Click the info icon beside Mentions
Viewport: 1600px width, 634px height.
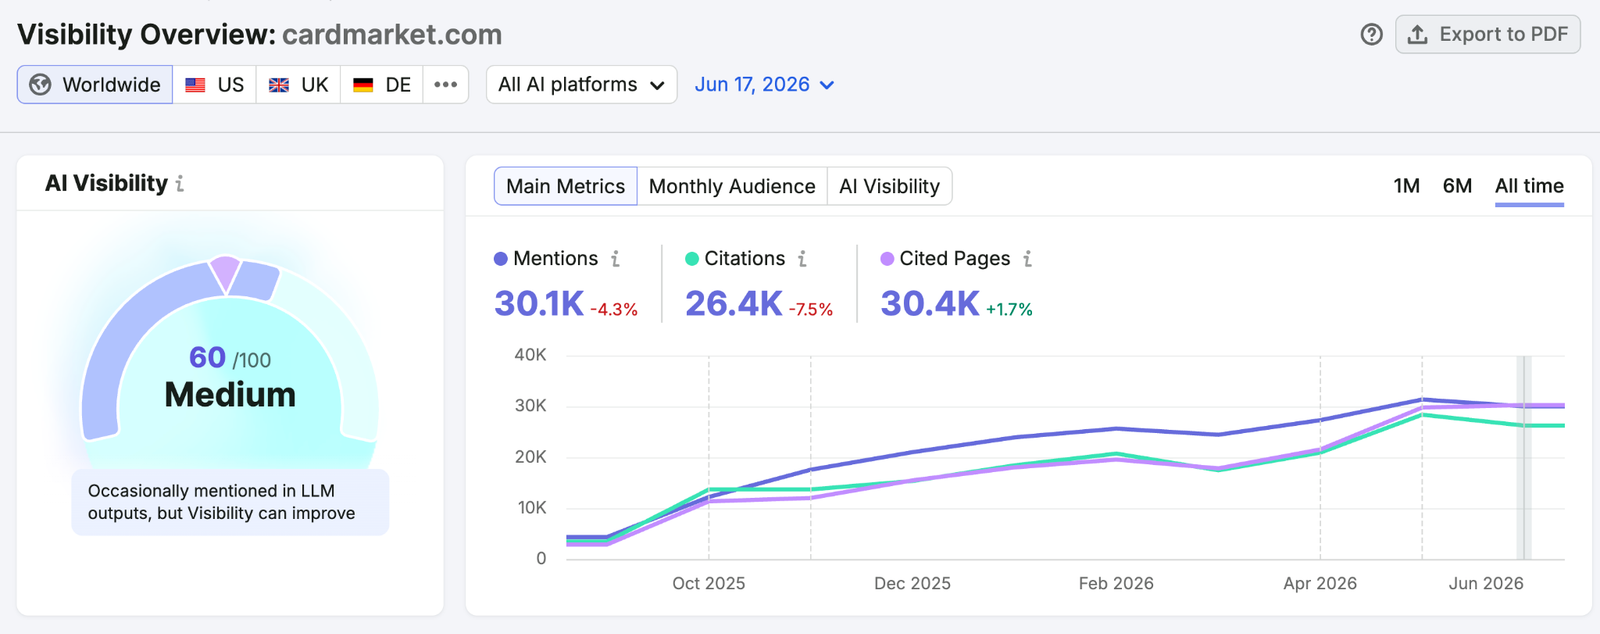[x=615, y=259]
